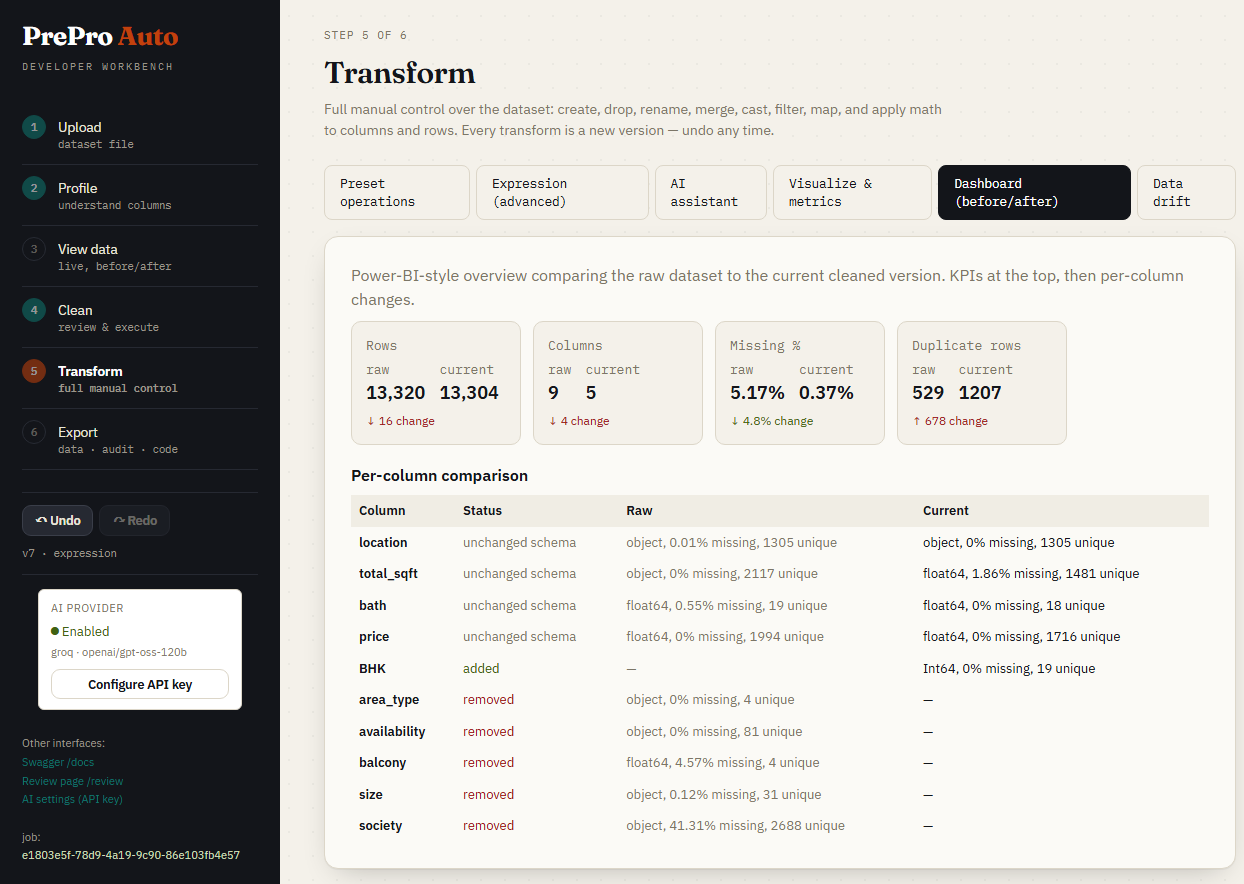
Task: Click the 'v7 · expression' version label
Action: (x=69, y=553)
